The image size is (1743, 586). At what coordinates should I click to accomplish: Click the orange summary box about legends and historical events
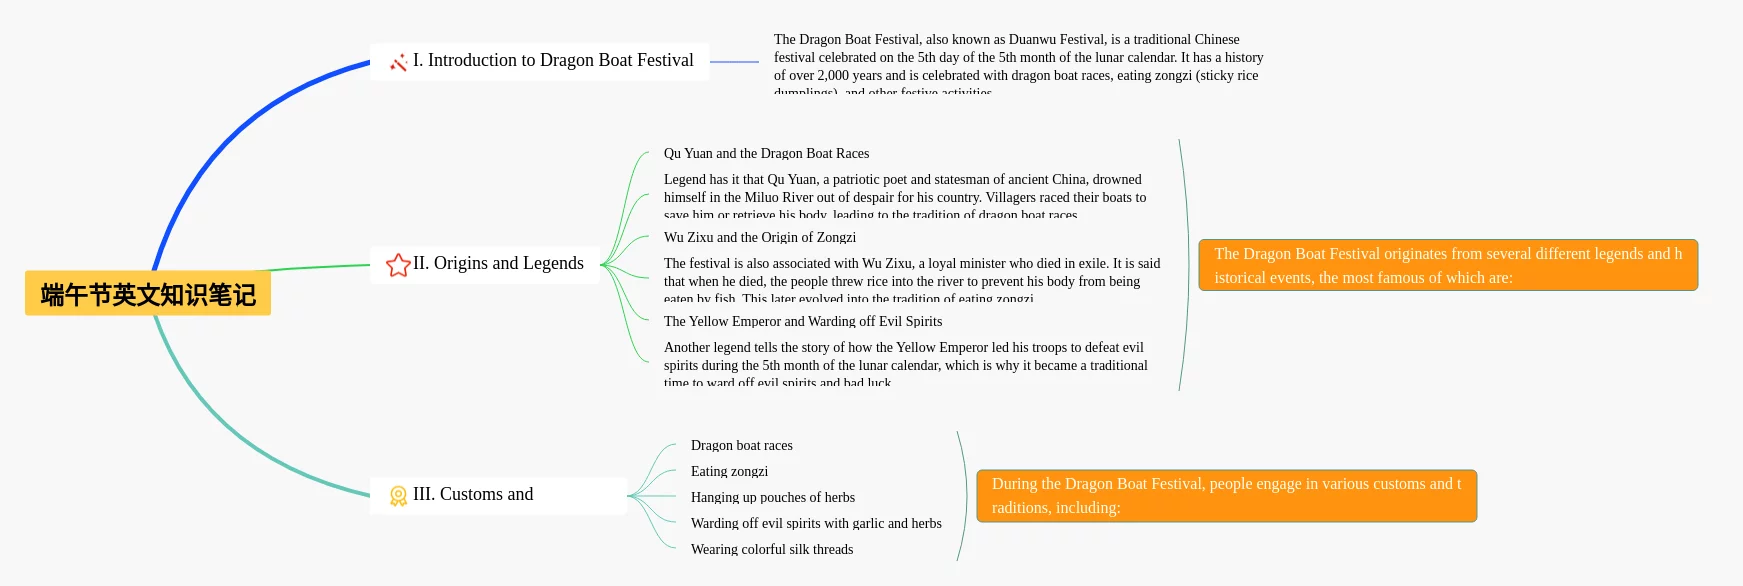[x=1448, y=265]
